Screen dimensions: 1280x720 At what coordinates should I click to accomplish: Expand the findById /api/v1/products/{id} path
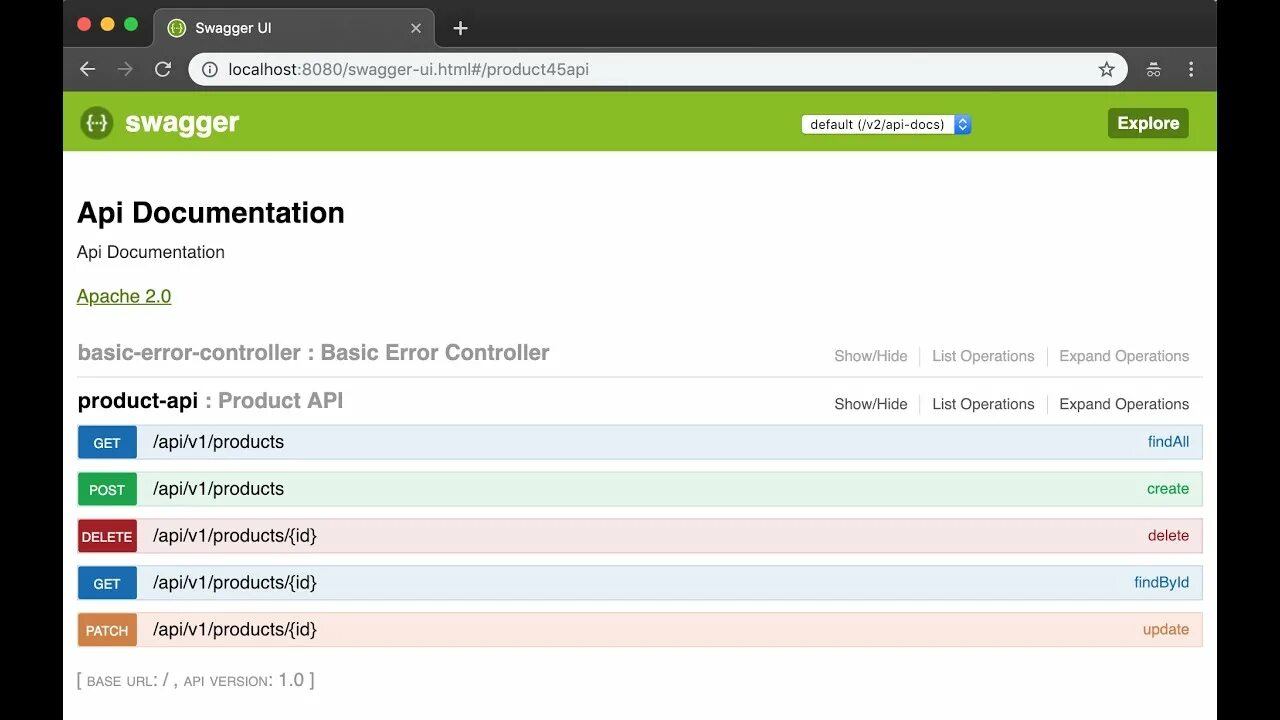click(235, 582)
